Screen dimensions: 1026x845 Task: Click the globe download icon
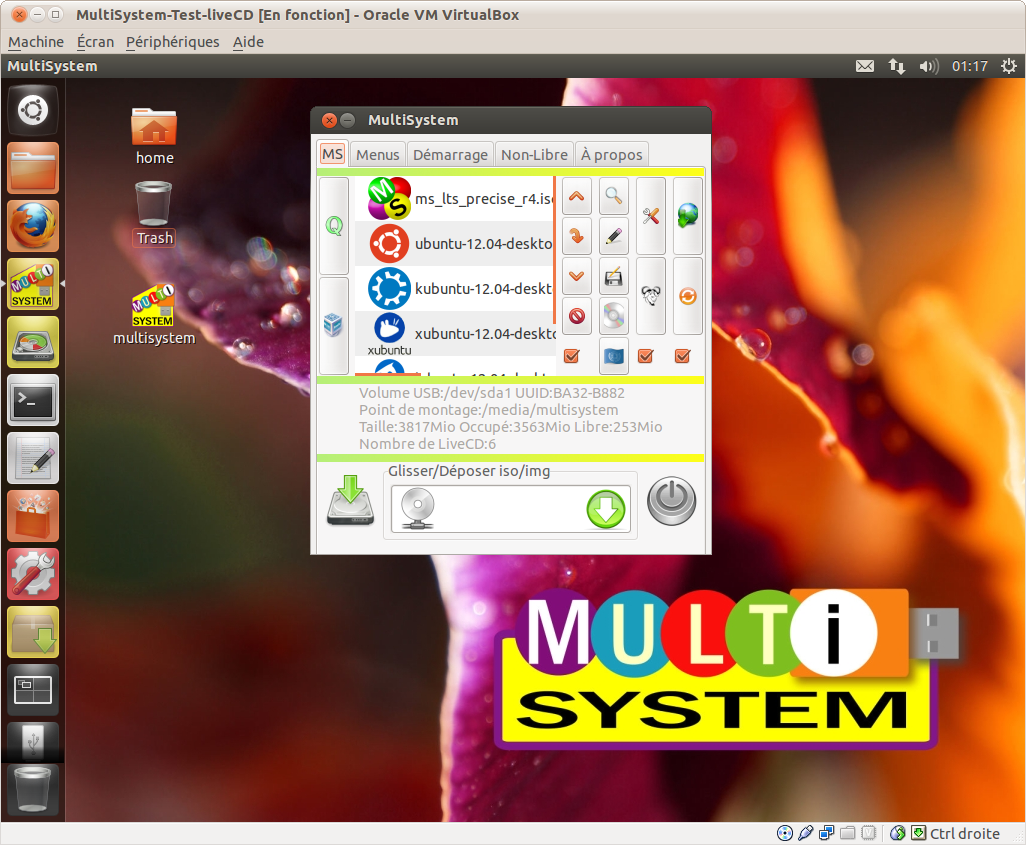[687, 216]
